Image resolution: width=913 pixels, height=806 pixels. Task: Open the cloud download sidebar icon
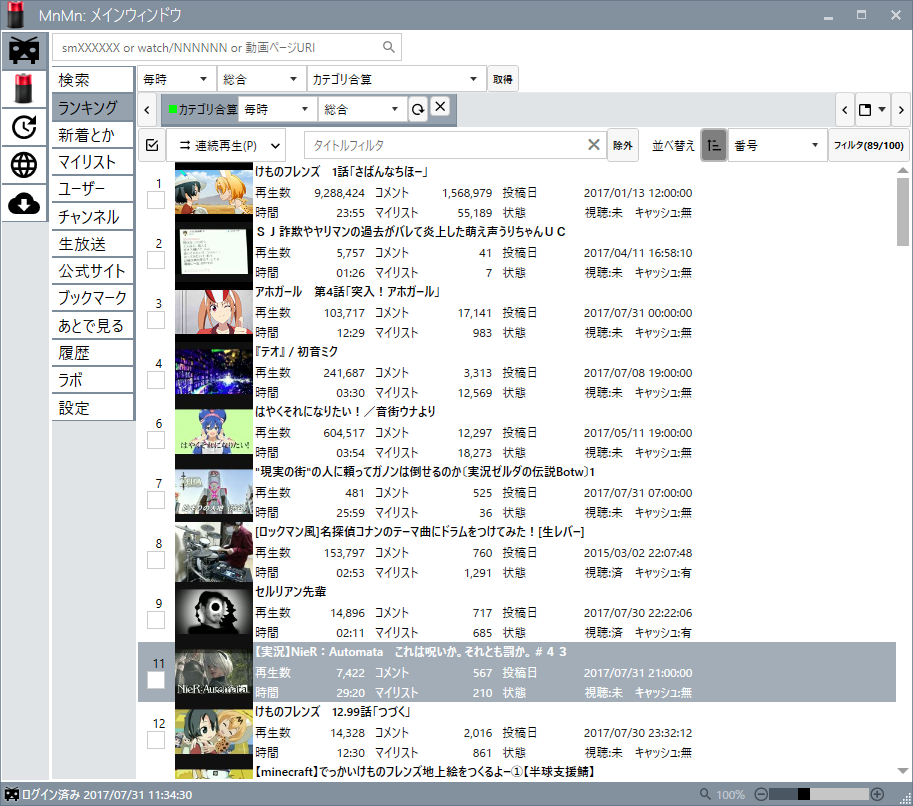point(24,203)
